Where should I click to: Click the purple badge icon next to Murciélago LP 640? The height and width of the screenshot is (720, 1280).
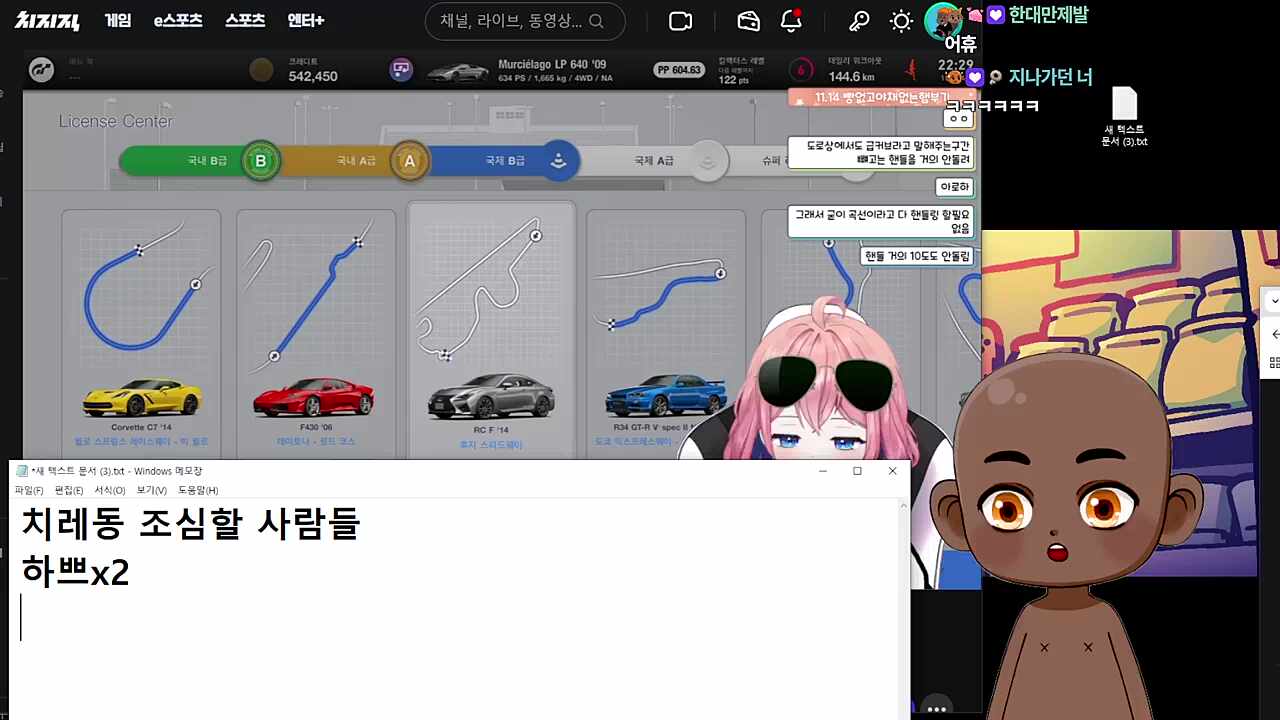401,69
